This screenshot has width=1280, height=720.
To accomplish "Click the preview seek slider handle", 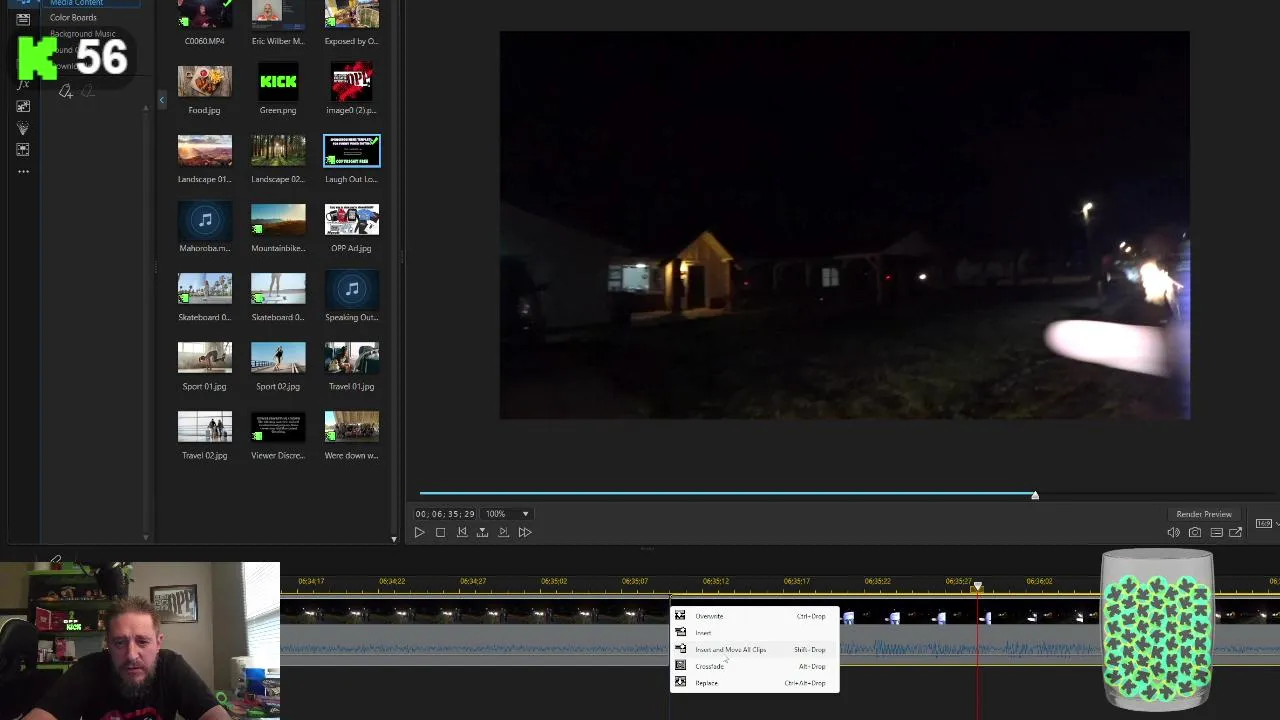I will (x=1035, y=495).
